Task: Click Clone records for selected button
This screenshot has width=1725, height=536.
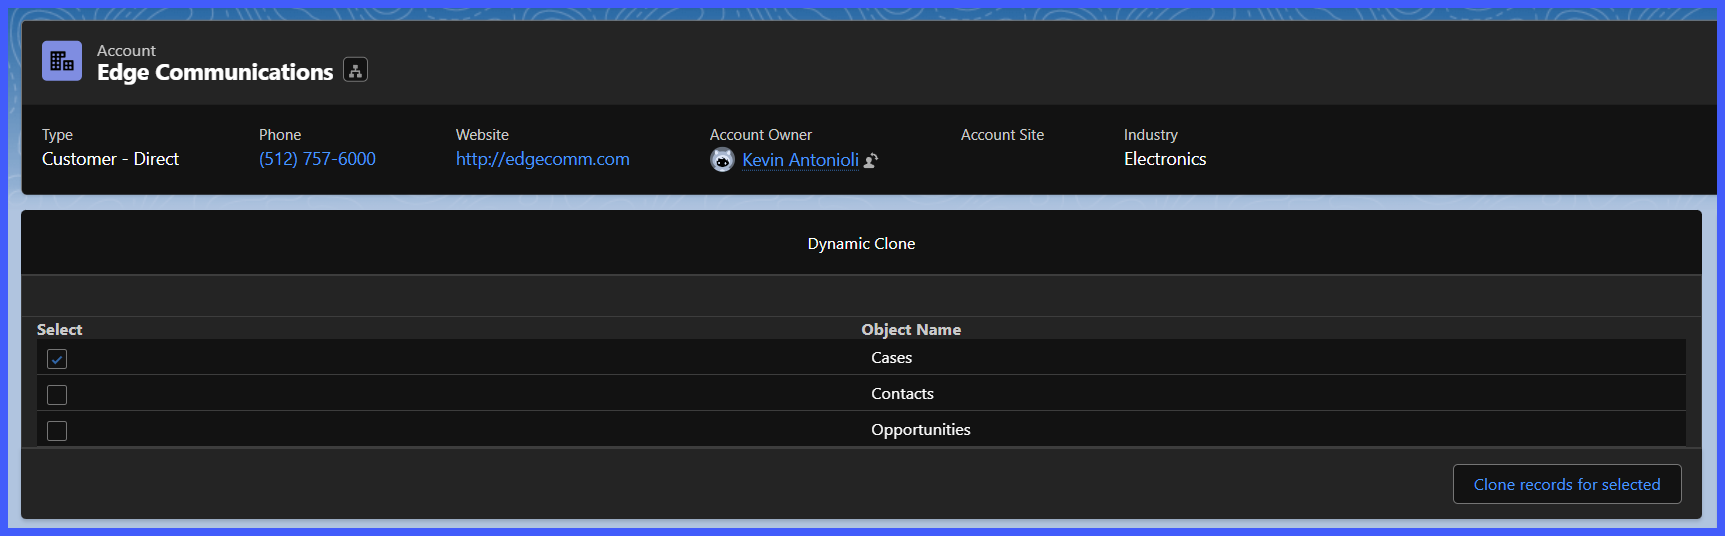Action: (1567, 484)
